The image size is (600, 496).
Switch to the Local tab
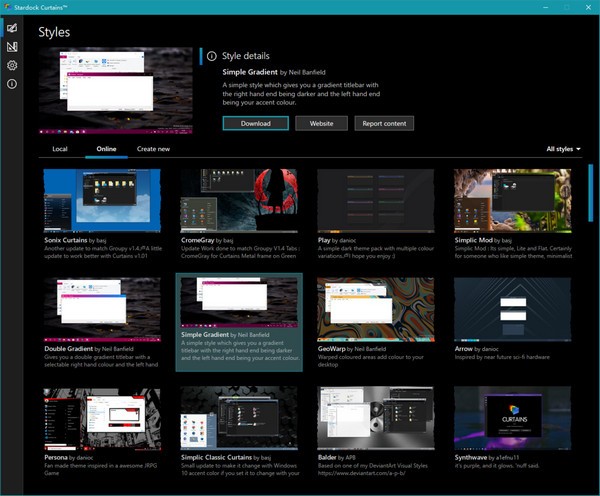click(x=60, y=149)
